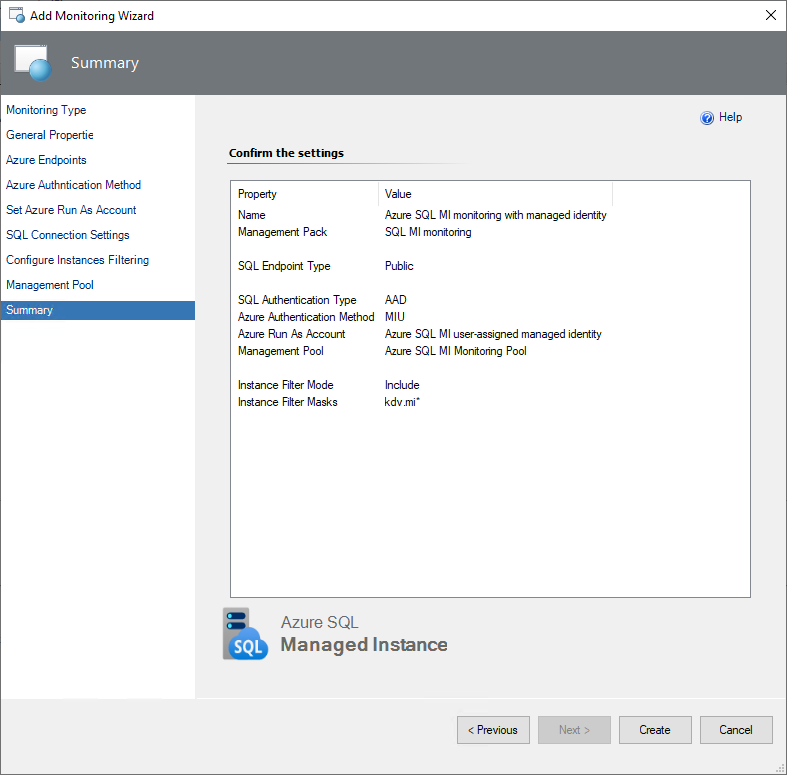
Task: Select the Instance Filter Mode label
Action: pos(286,385)
